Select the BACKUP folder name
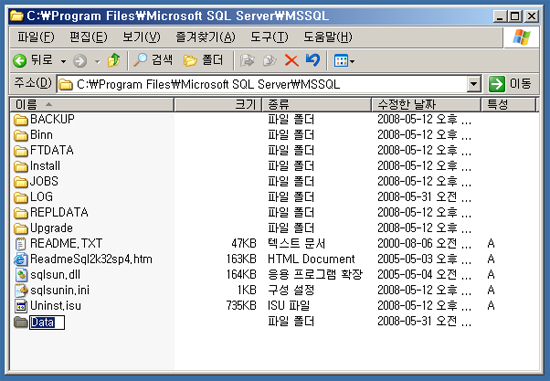 point(52,119)
